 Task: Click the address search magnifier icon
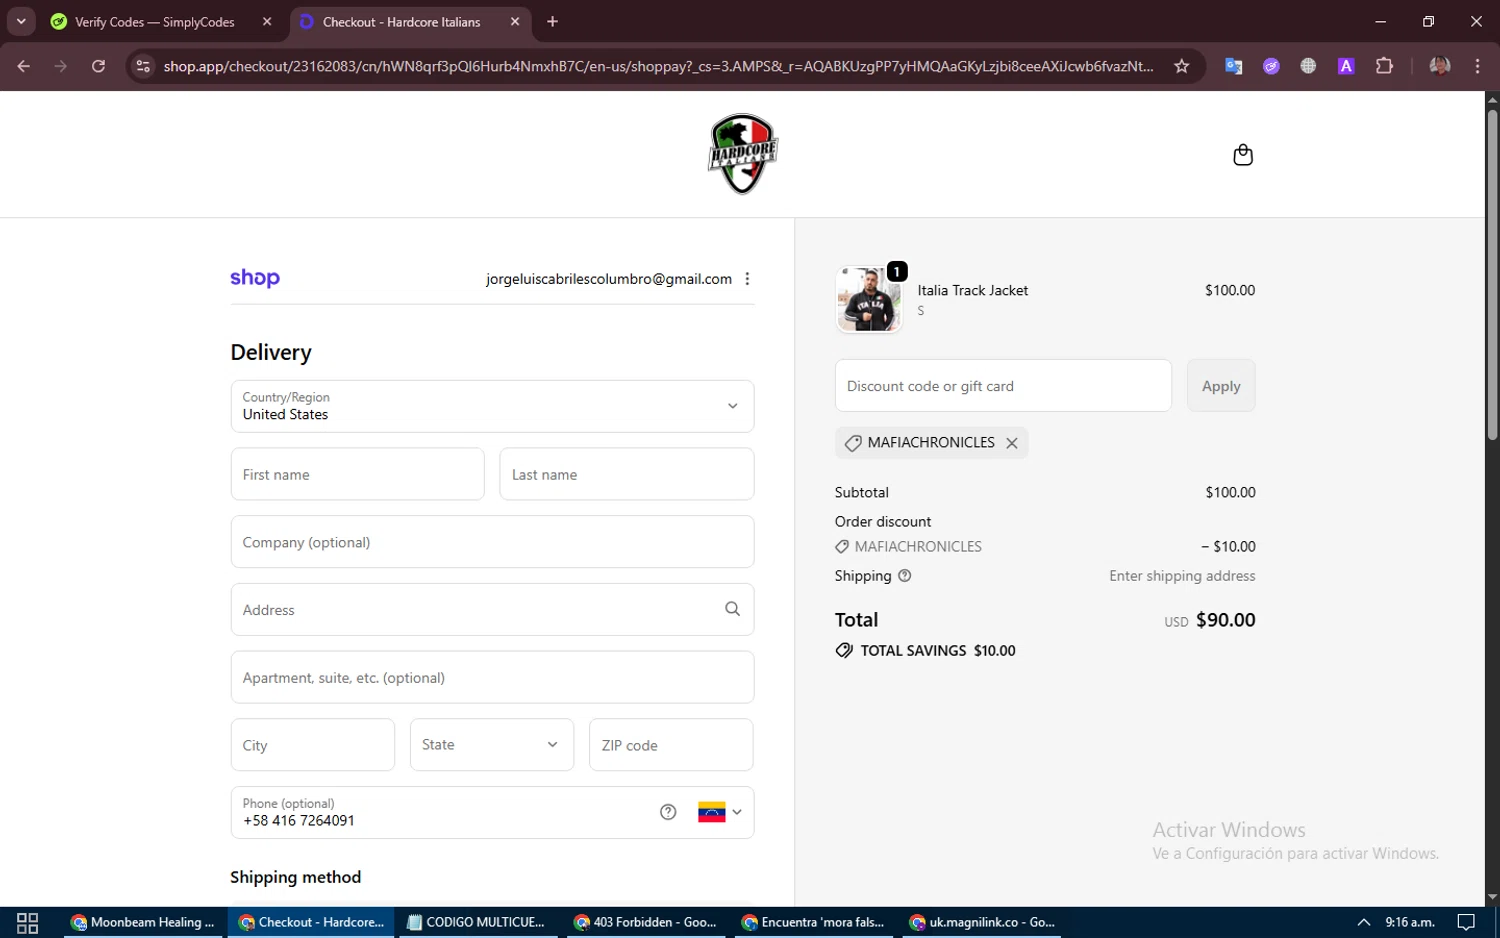point(732,609)
